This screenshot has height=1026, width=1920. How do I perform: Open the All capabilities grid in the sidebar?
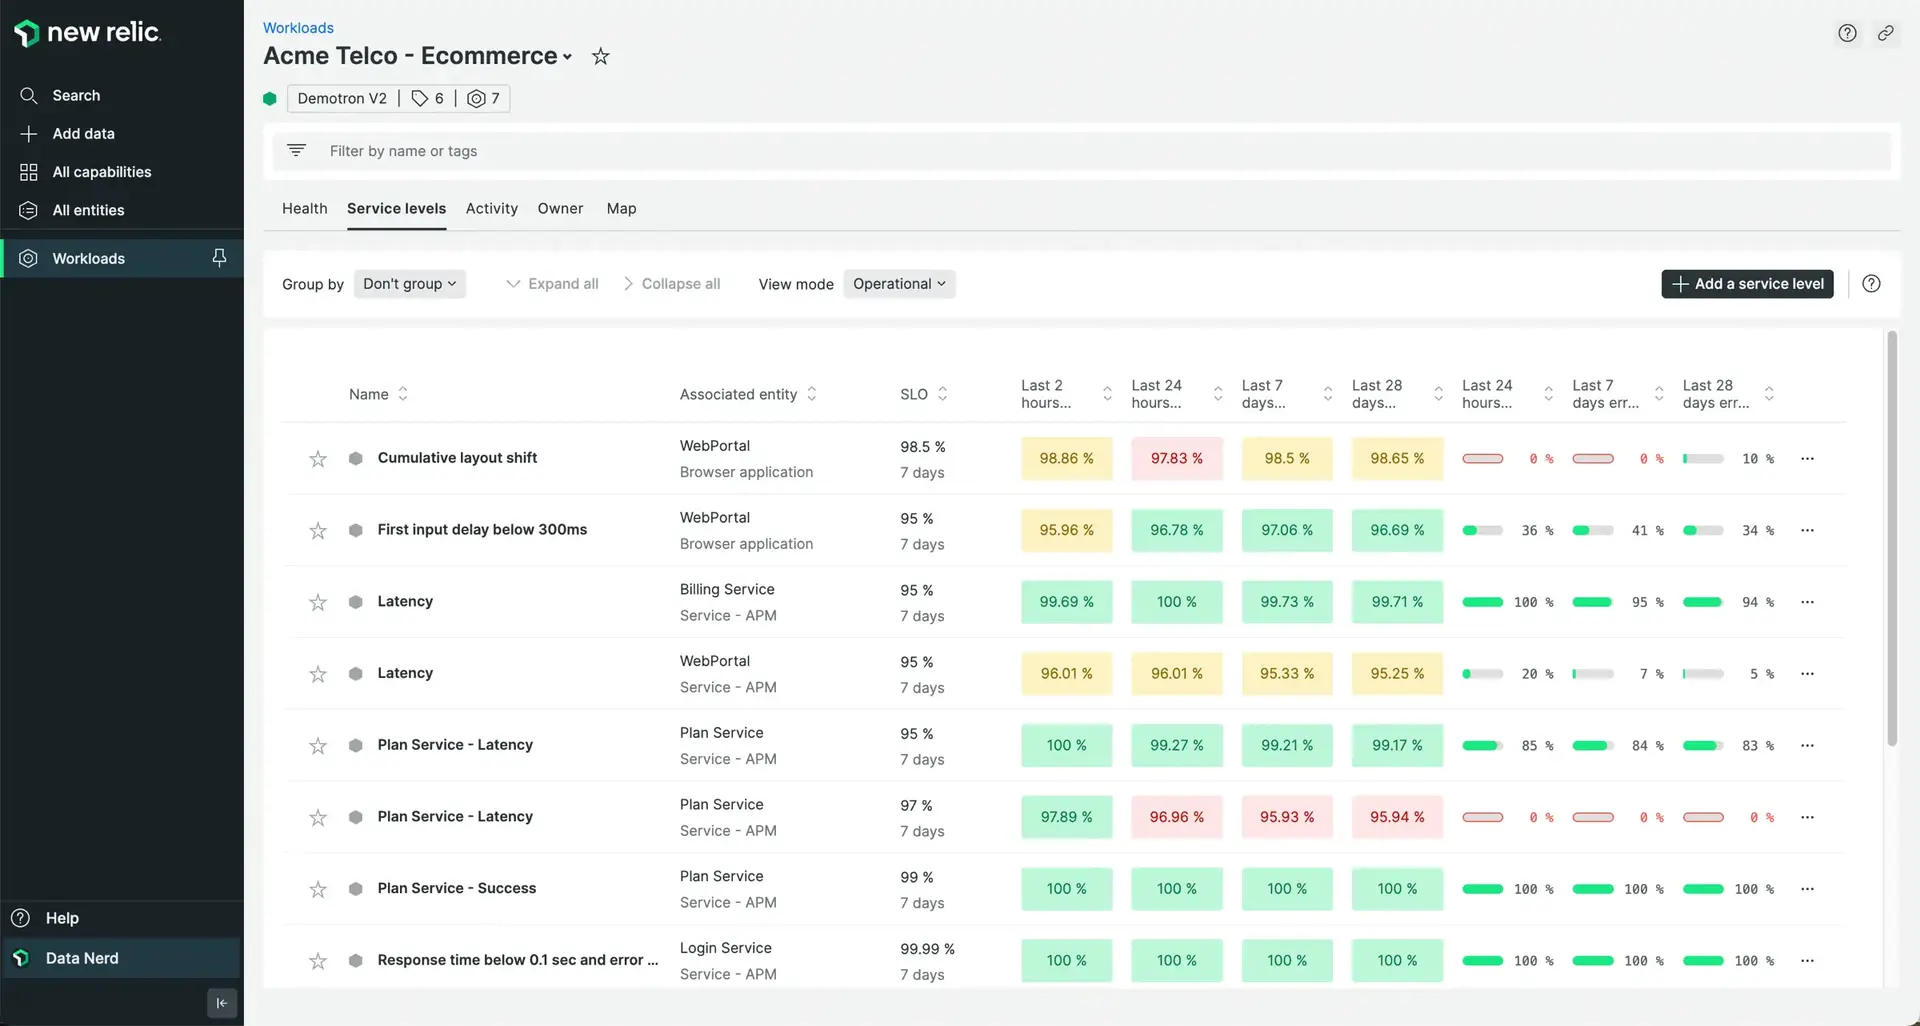(101, 172)
